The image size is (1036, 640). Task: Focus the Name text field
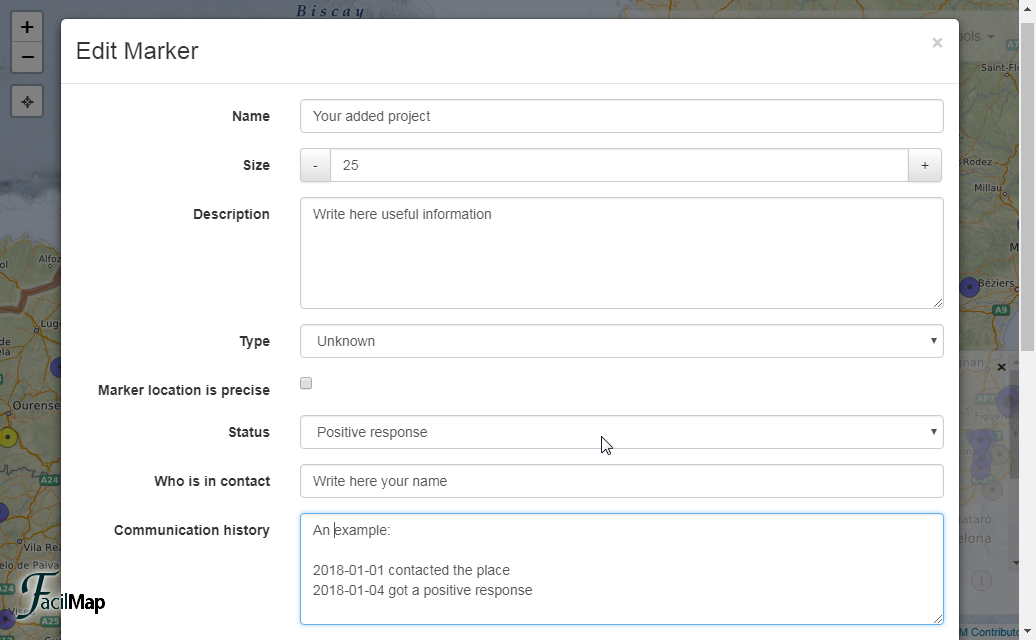tap(621, 116)
